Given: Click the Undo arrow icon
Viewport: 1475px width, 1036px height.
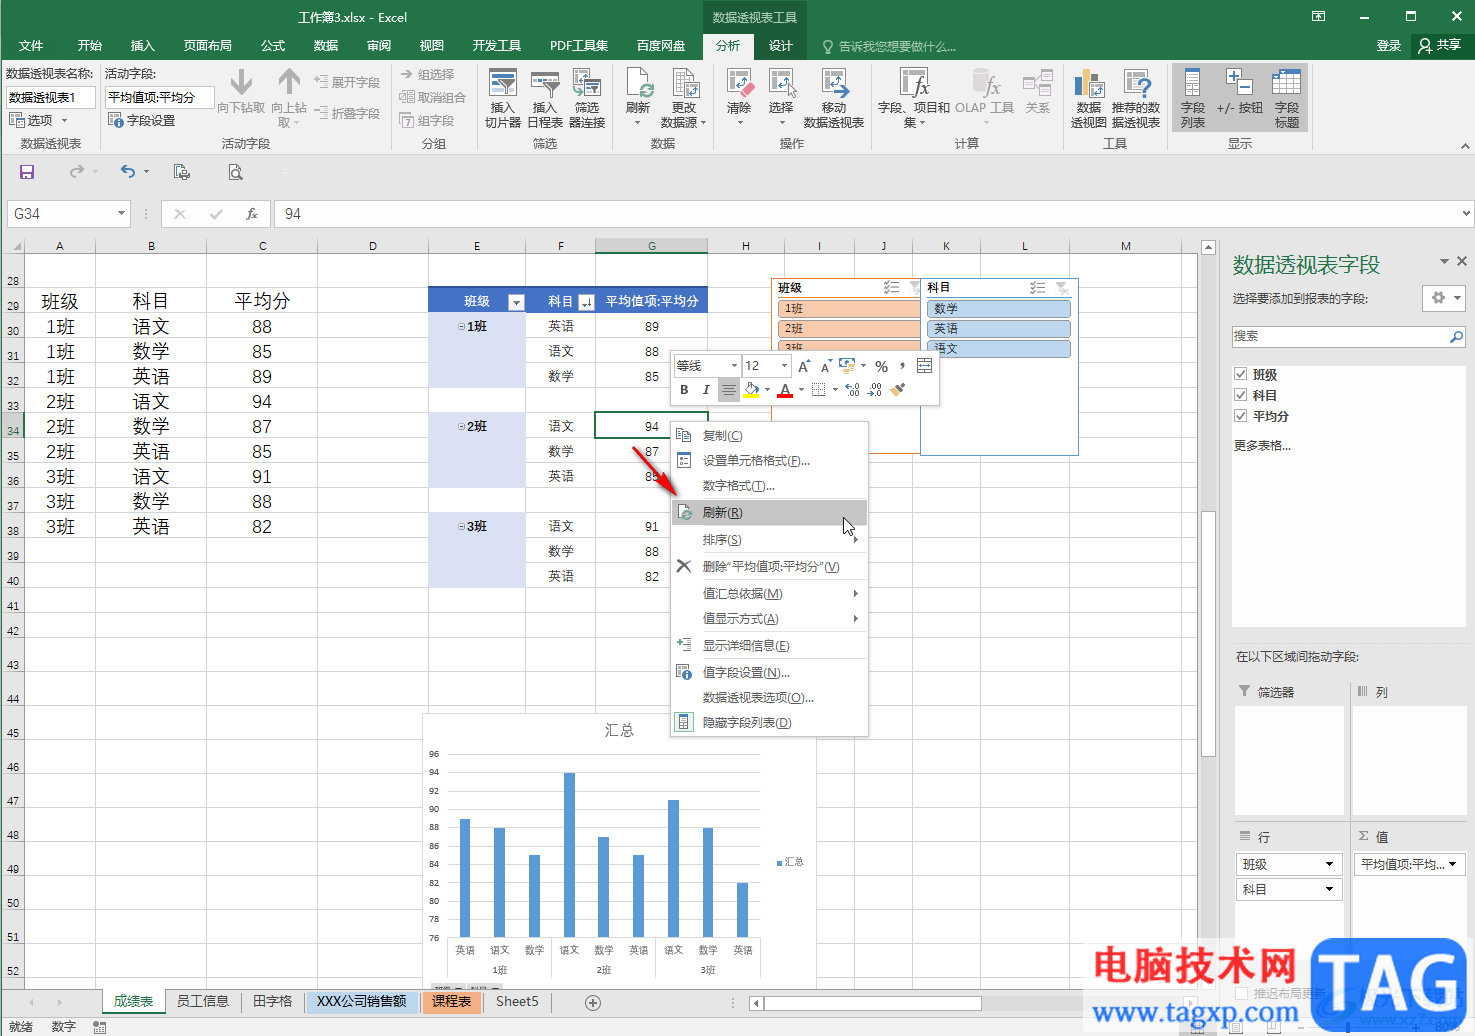Looking at the screenshot, I should (x=128, y=172).
